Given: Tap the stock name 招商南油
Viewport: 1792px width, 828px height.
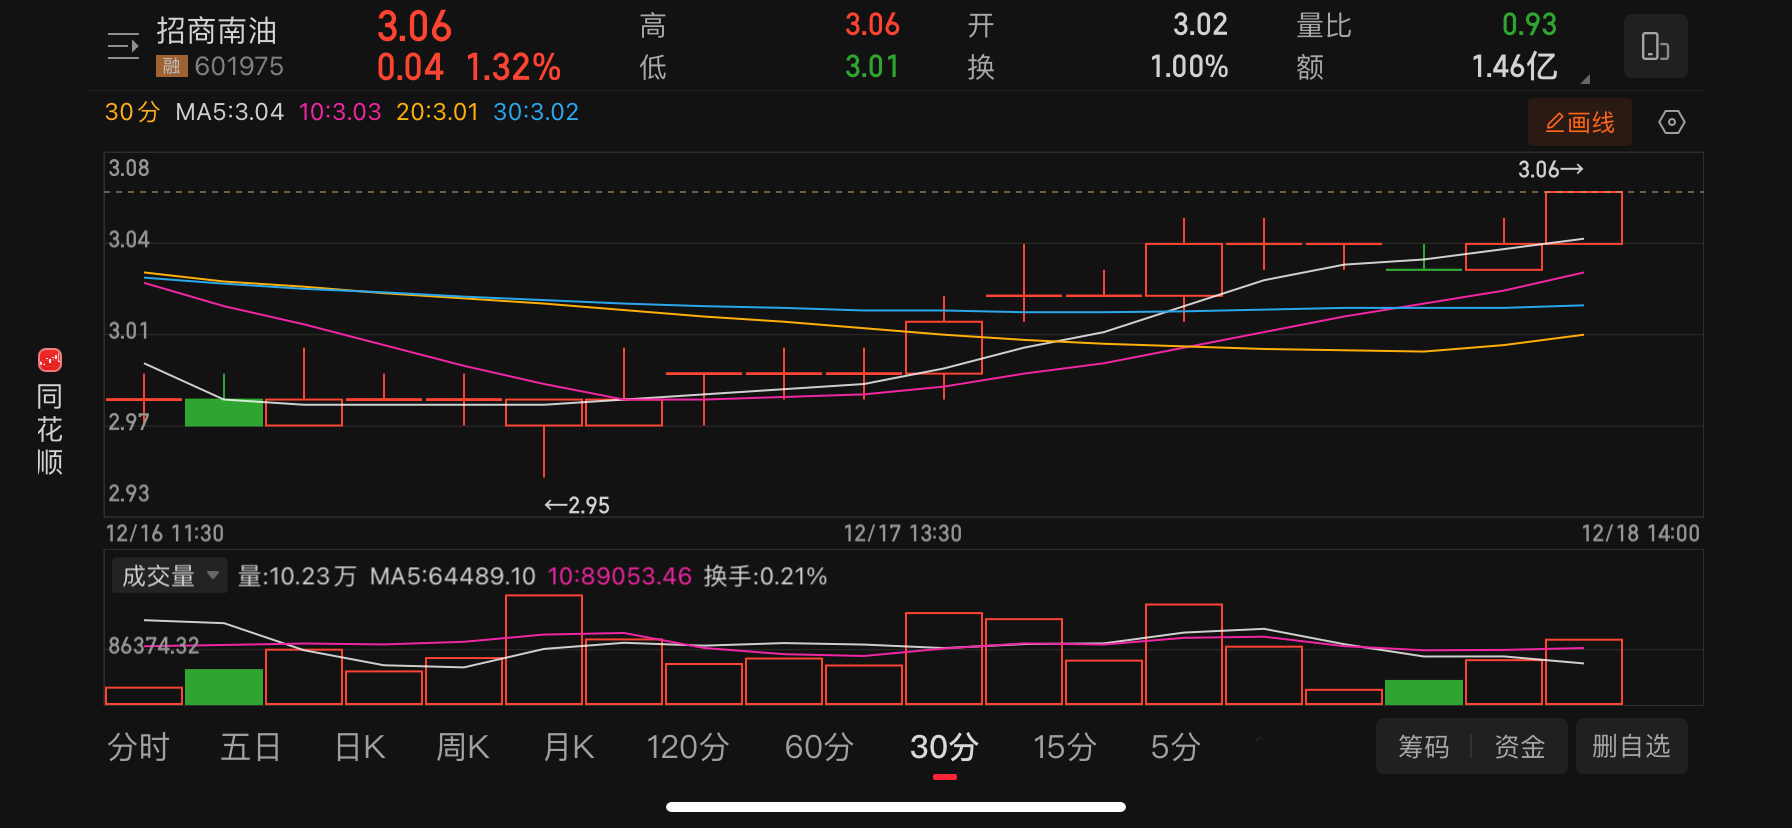Looking at the screenshot, I should click(x=217, y=31).
